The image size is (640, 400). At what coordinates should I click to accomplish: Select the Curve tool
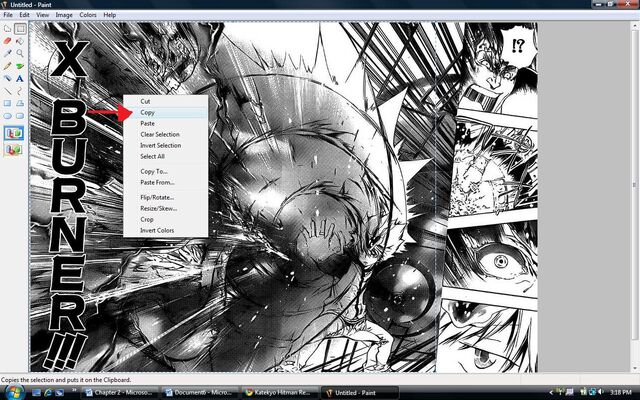[x=20, y=91]
